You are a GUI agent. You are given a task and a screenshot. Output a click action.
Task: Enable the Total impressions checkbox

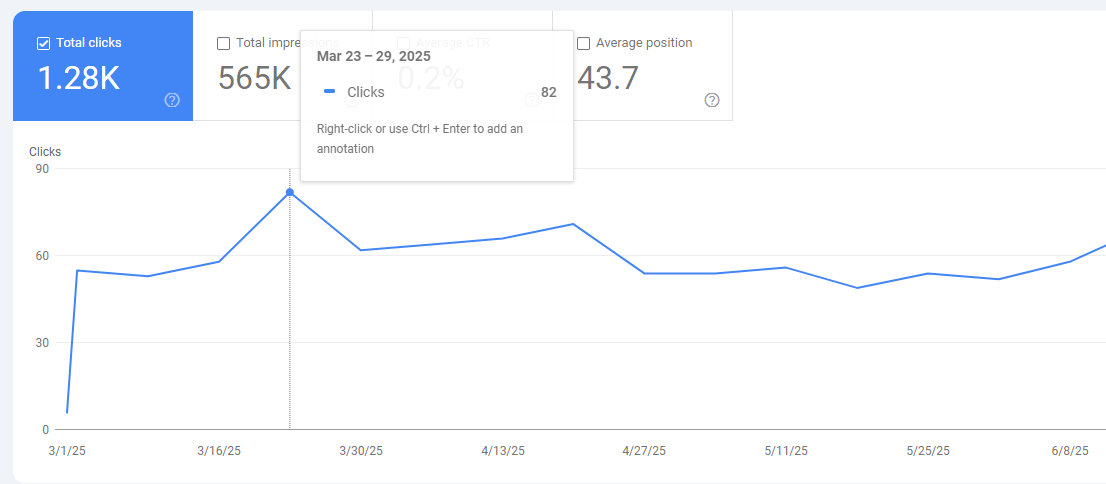tap(223, 43)
